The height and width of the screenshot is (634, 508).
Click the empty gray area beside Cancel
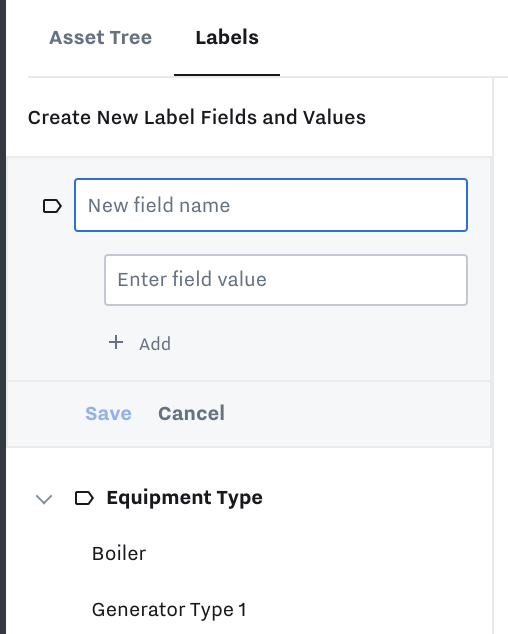[356, 414]
